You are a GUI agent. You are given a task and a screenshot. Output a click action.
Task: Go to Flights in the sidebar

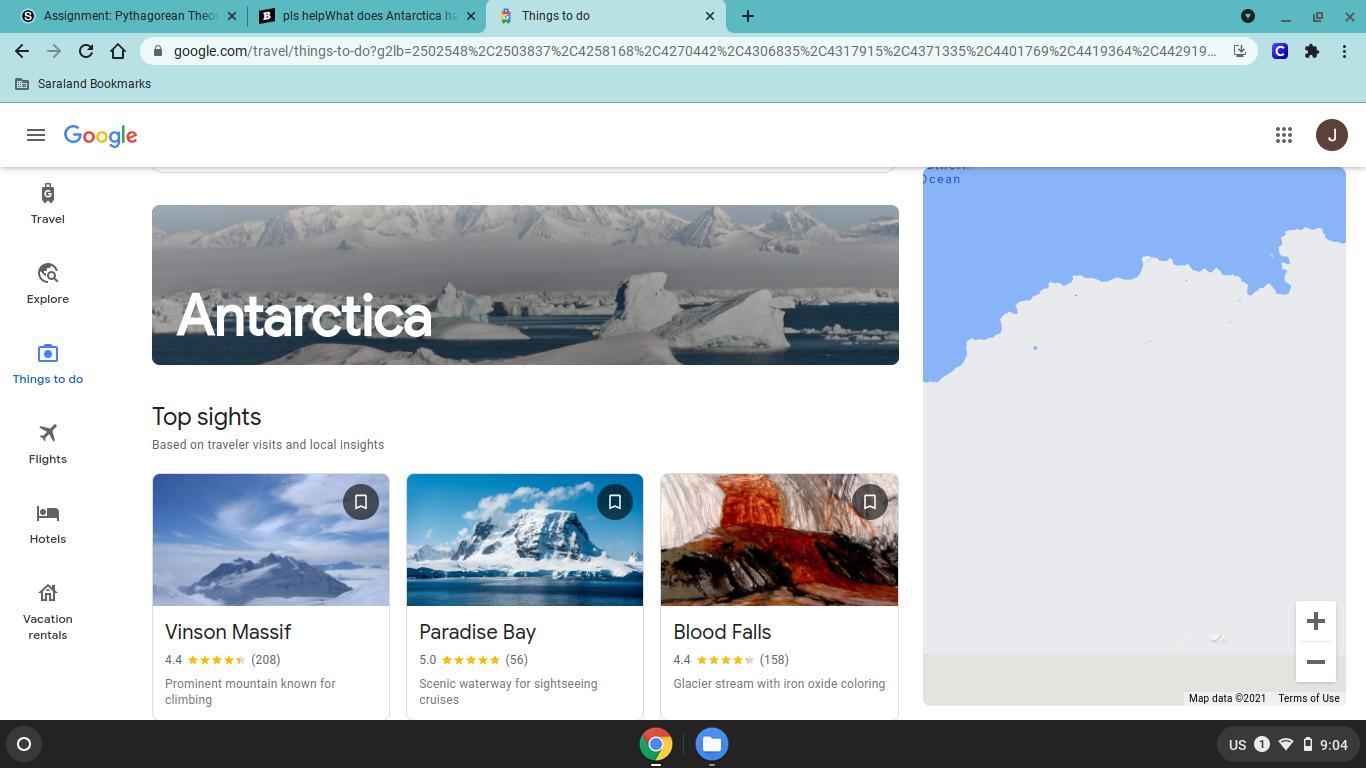[x=47, y=444]
